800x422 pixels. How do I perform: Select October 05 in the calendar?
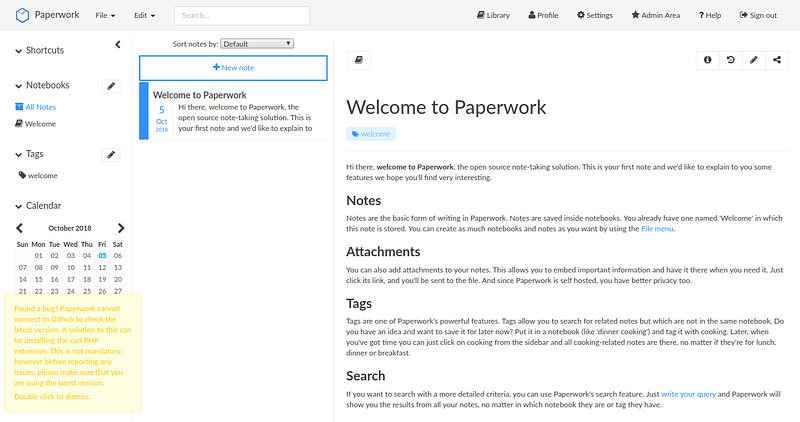point(103,256)
